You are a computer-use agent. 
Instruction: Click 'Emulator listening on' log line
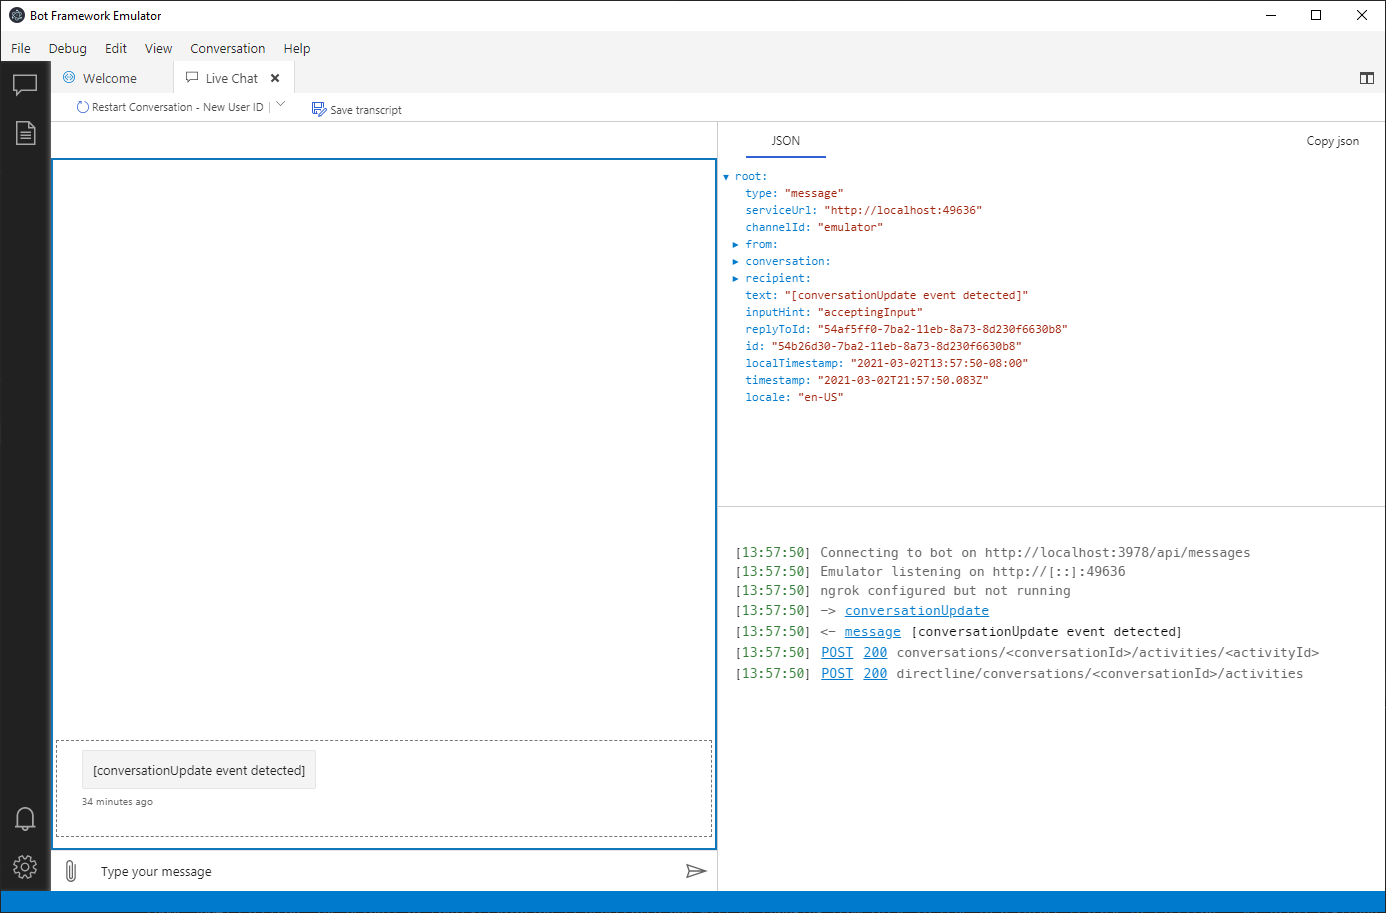click(930, 572)
